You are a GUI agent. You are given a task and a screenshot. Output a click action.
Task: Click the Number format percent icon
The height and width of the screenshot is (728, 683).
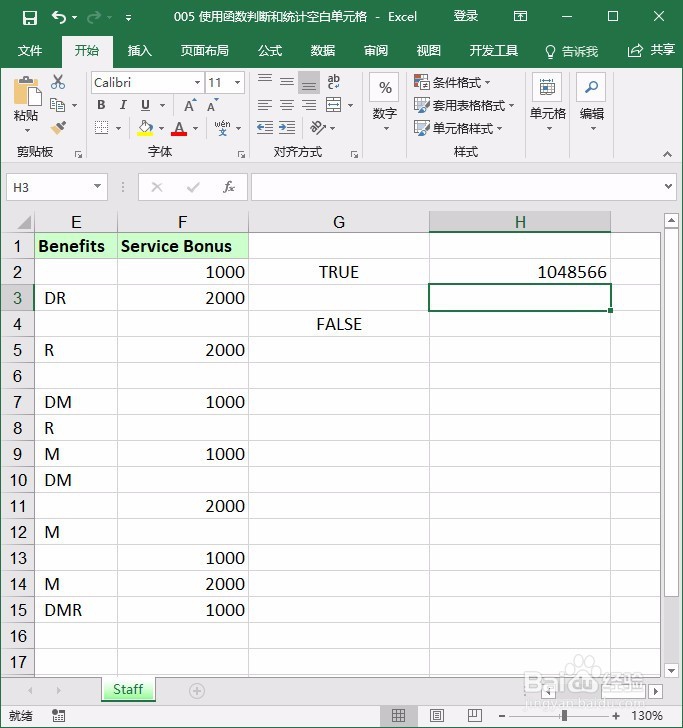384,87
